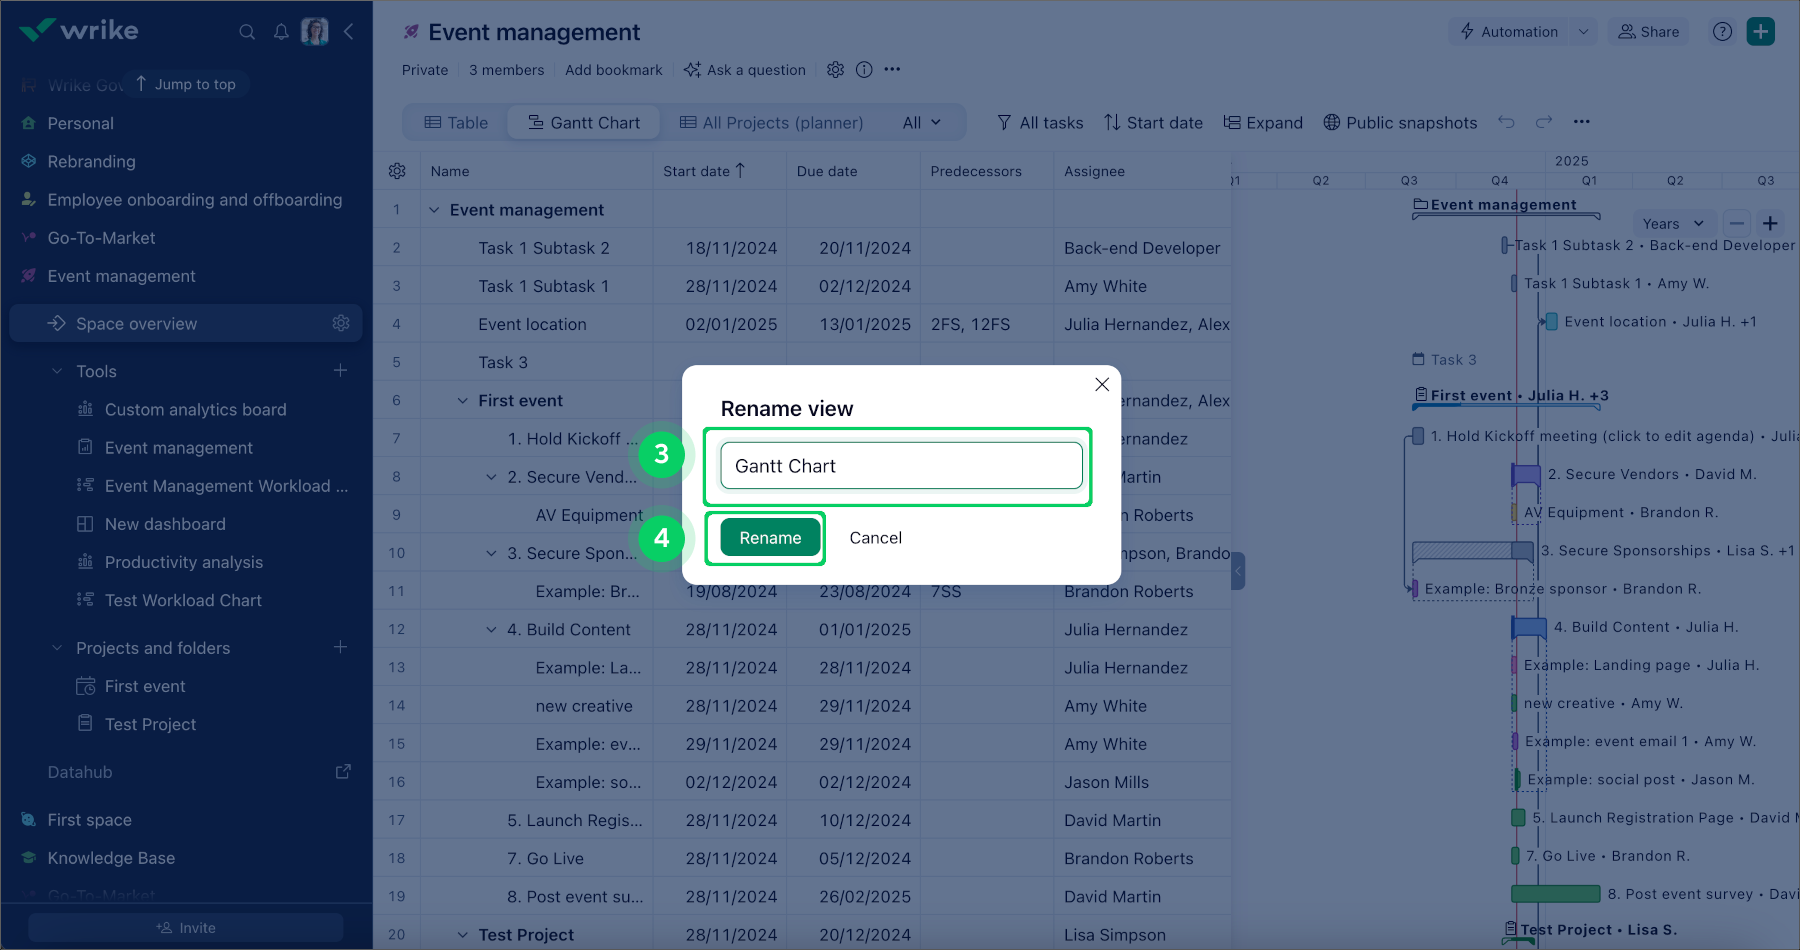
Task: Open the help question mark icon
Action: click(1722, 32)
